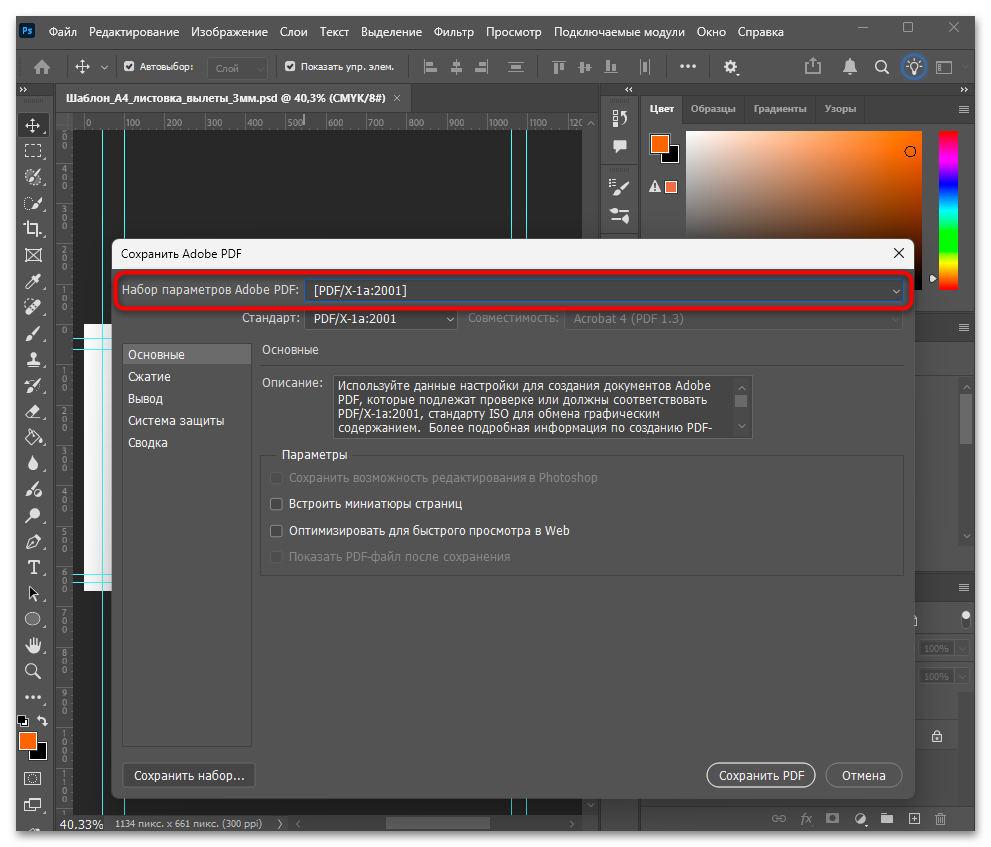Select the Rectangular Marquee tool
The height and width of the screenshot is (847, 991).
33,151
